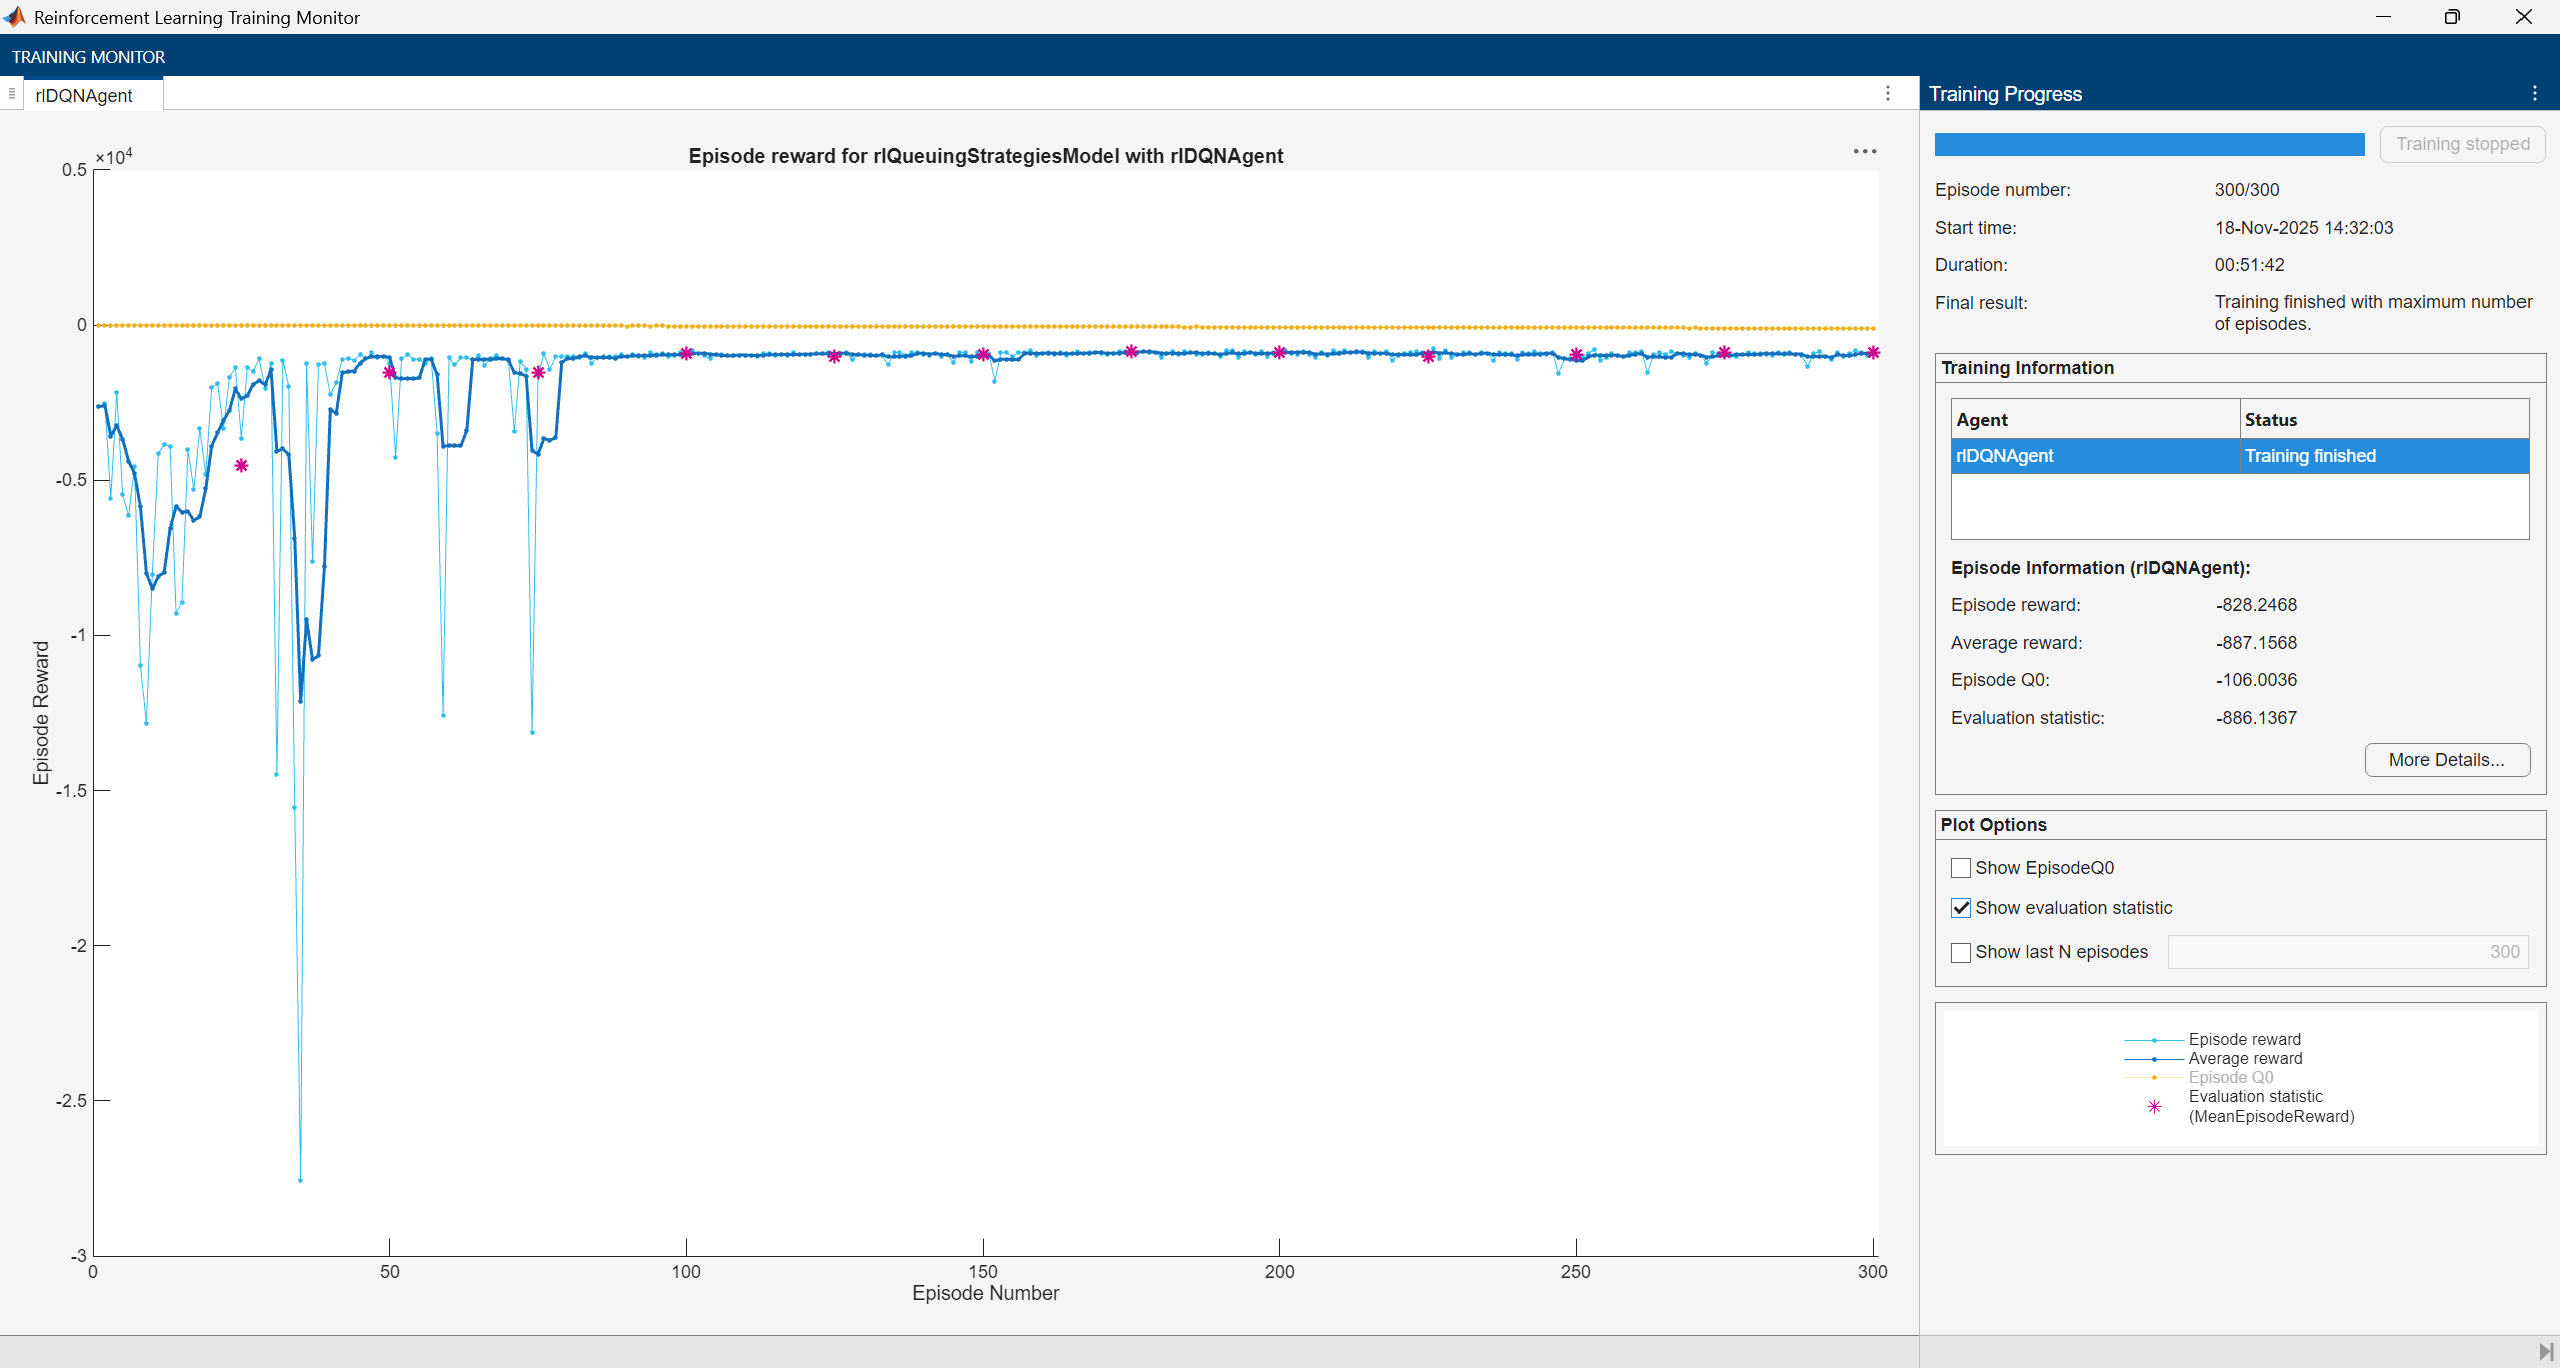Open the TRAINING MONITOR toolstrip tab
Viewport: 2560px width, 1368px height.
point(88,57)
